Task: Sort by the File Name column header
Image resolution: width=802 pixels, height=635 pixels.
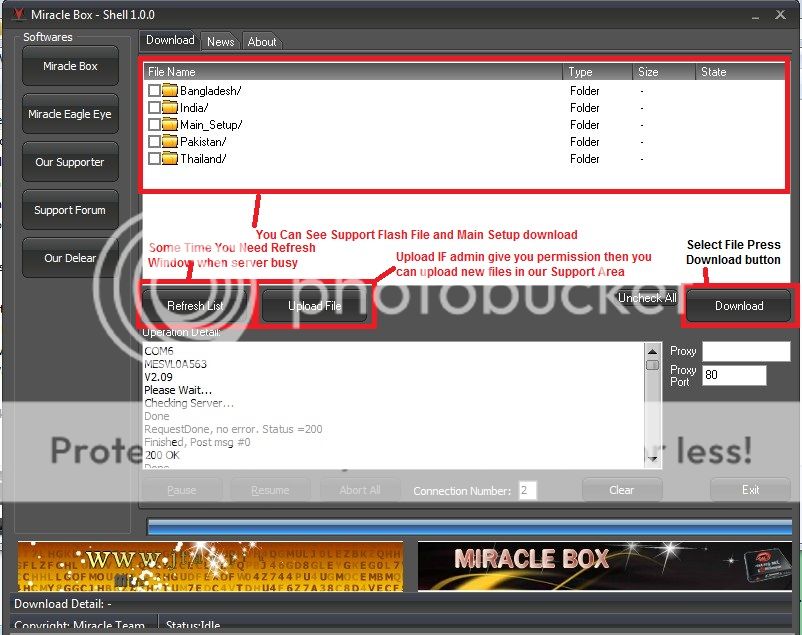Action: (353, 72)
